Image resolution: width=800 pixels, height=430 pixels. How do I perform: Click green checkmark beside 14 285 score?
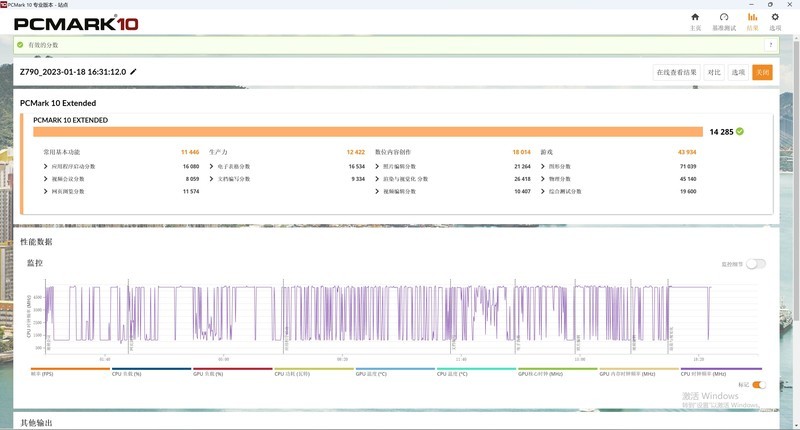740,131
